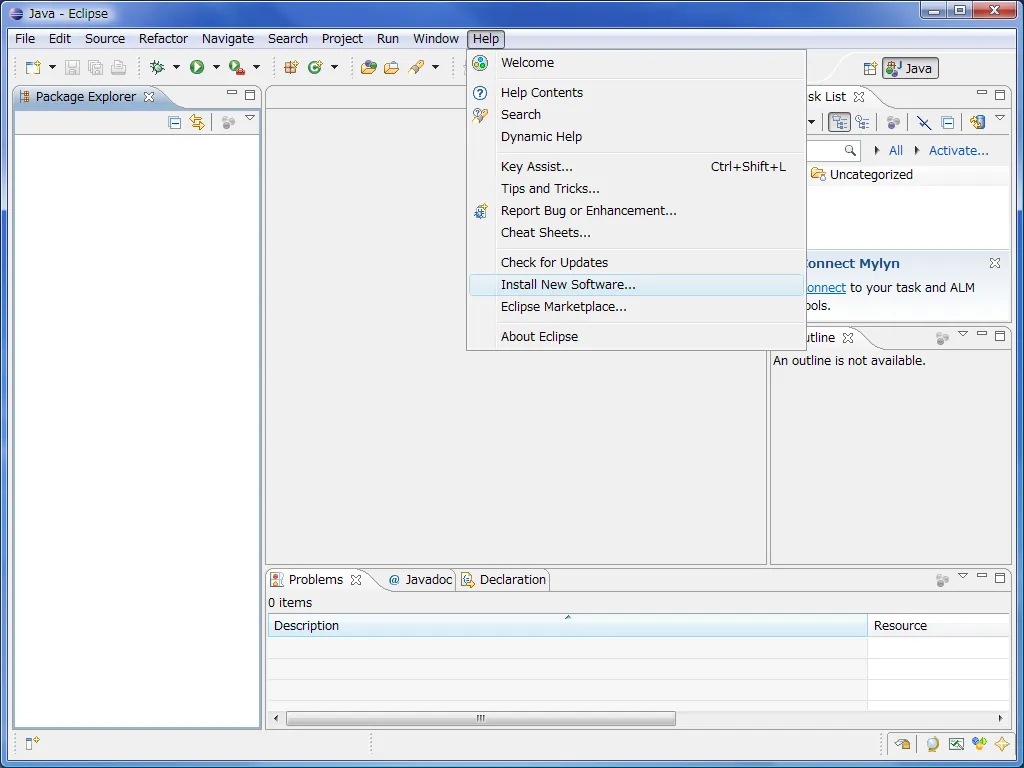Open the Search toolbar dropdown arrow
Screen dimensions: 1024x768
[435, 67]
